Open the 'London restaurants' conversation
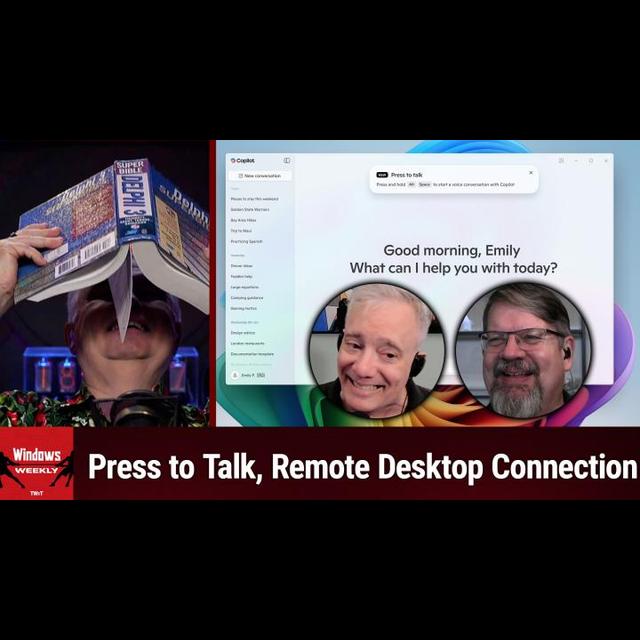The image size is (640, 640). click(x=247, y=343)
